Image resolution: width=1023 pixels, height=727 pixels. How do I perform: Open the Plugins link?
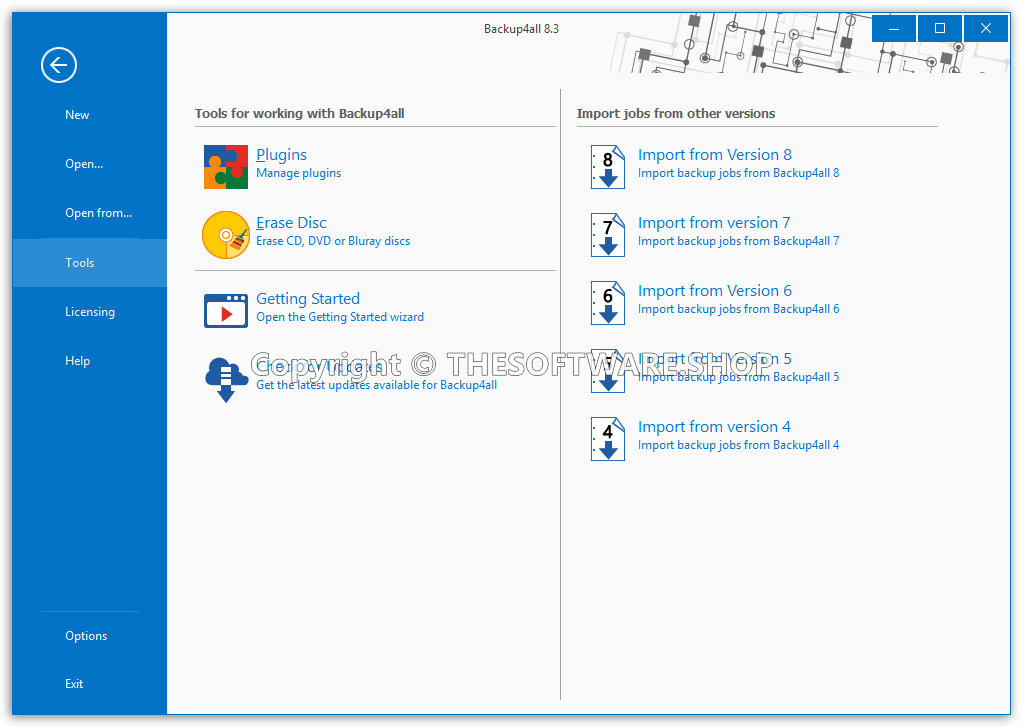click(281, 155)
